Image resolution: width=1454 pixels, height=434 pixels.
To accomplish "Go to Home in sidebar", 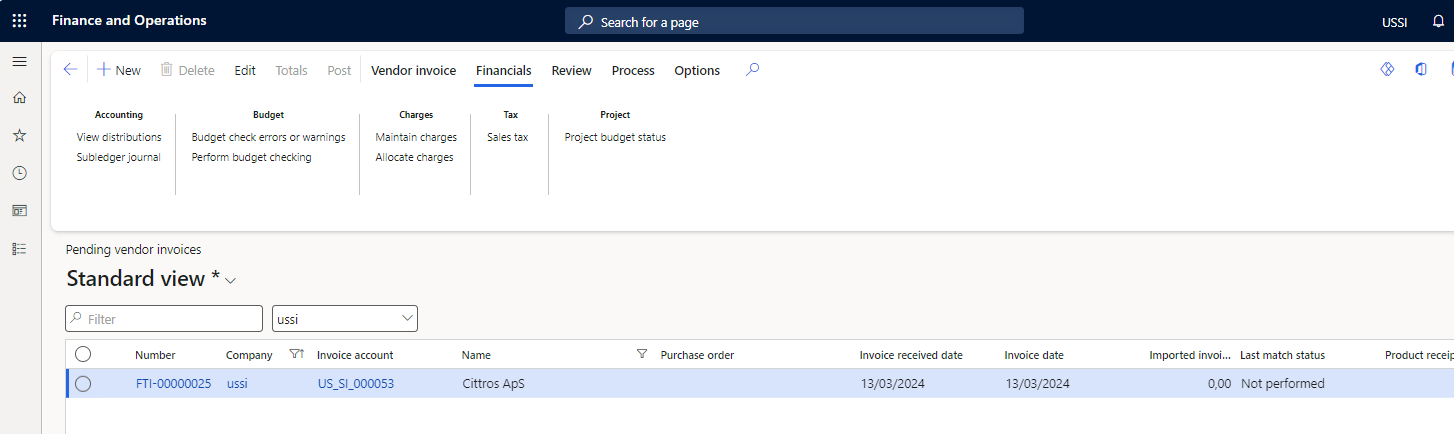I will point(19,98).
